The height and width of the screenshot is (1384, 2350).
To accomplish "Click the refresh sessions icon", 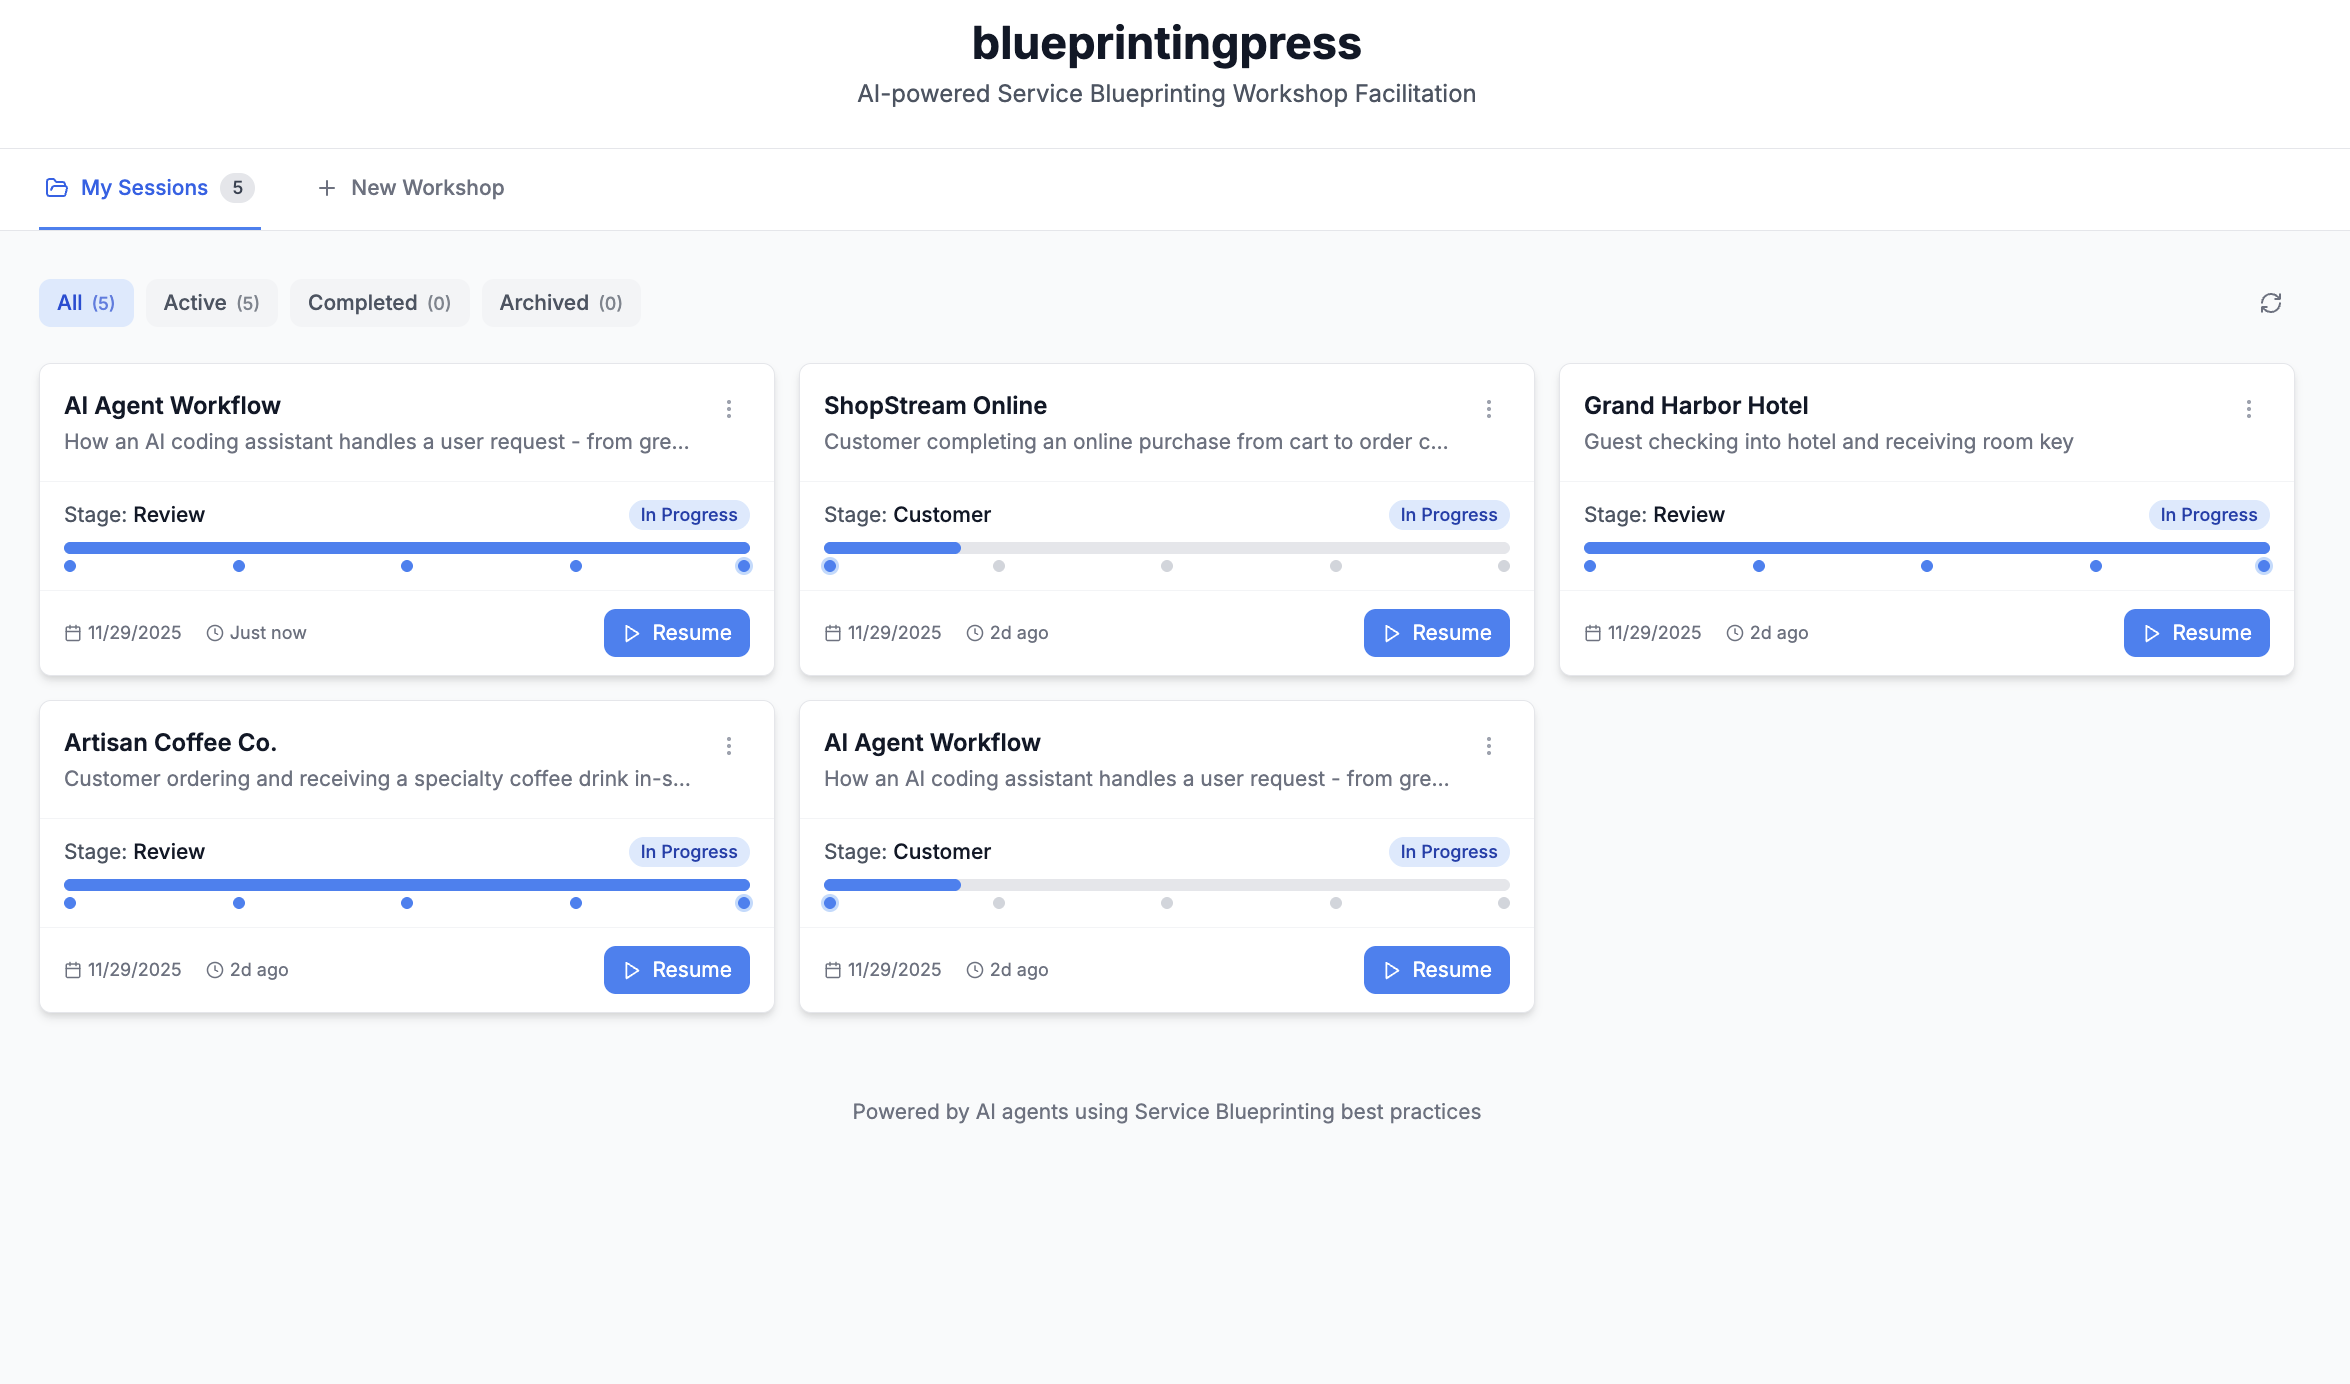I will pos(2270,303).
